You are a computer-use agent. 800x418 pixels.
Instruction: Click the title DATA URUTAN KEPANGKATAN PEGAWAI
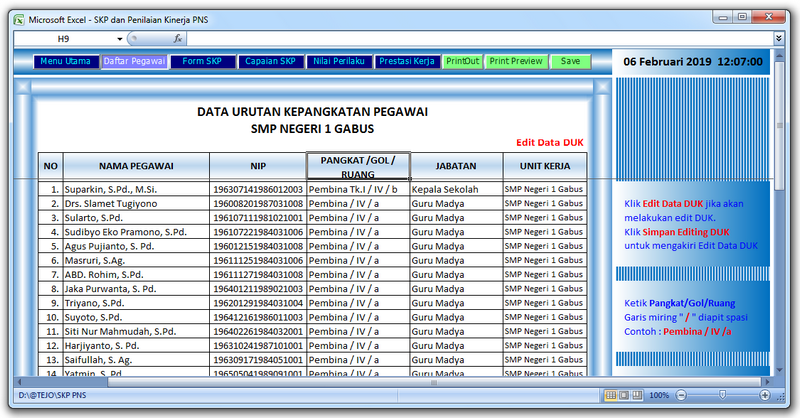[x=312, y=112]
